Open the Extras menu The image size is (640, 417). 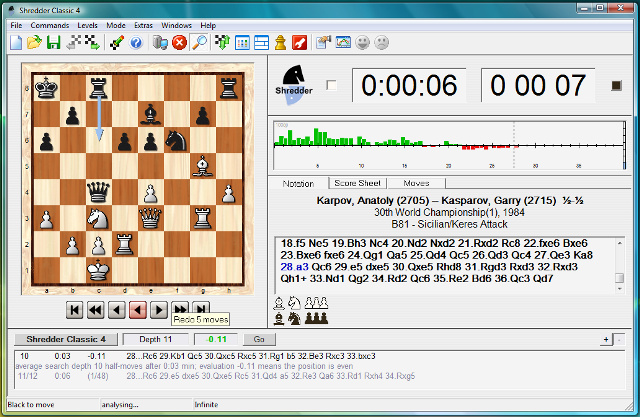143,25
